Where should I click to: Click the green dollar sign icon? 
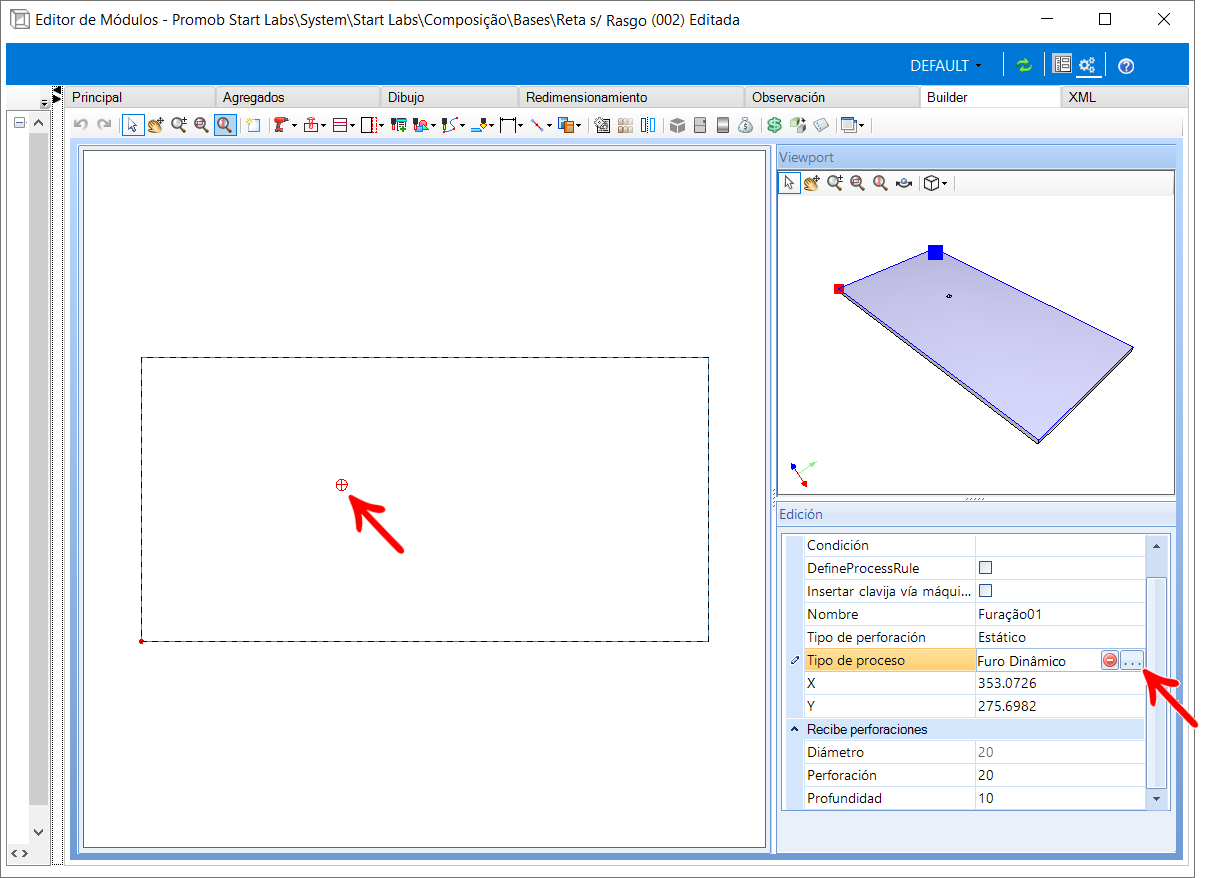(774, 125)
